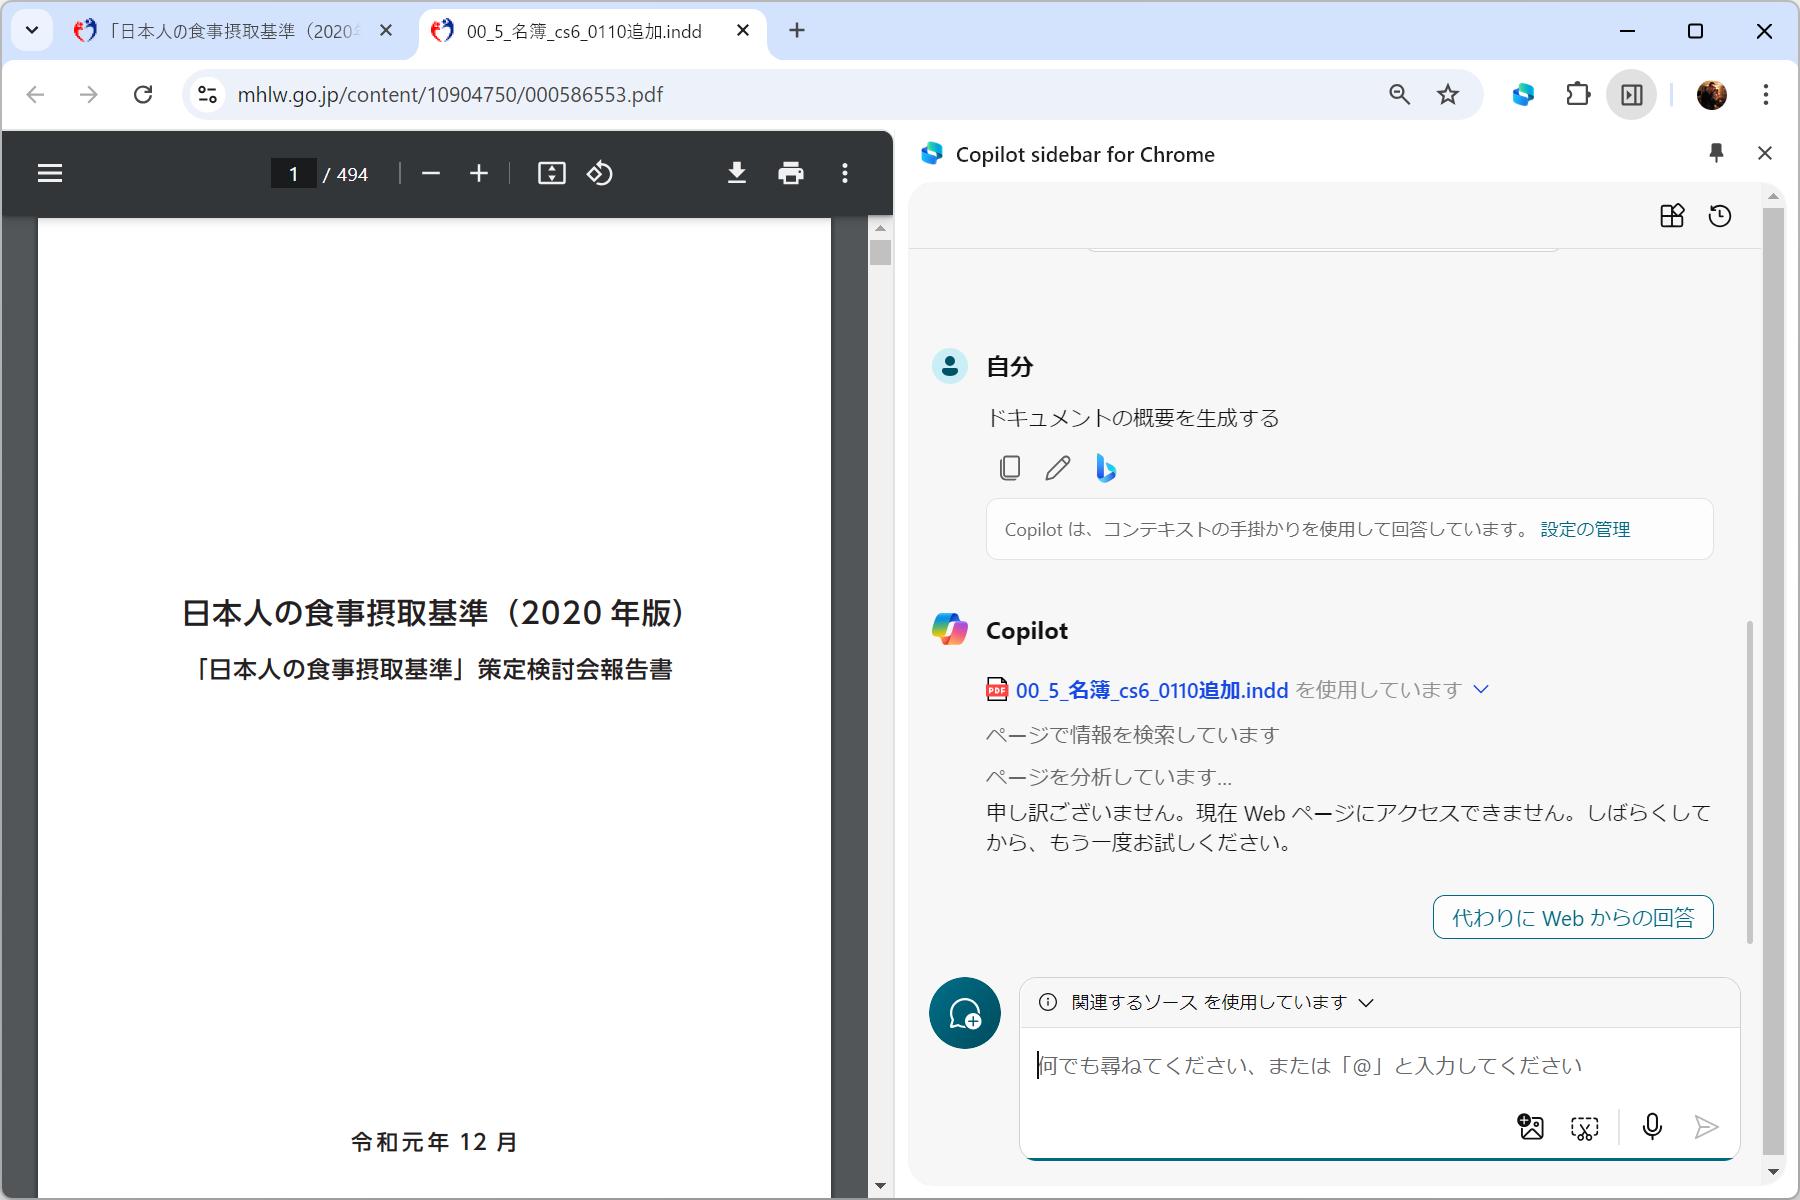This screenshot has width=1800, height=1200.
Task: Click the PDF page number field
Action: 293,174
